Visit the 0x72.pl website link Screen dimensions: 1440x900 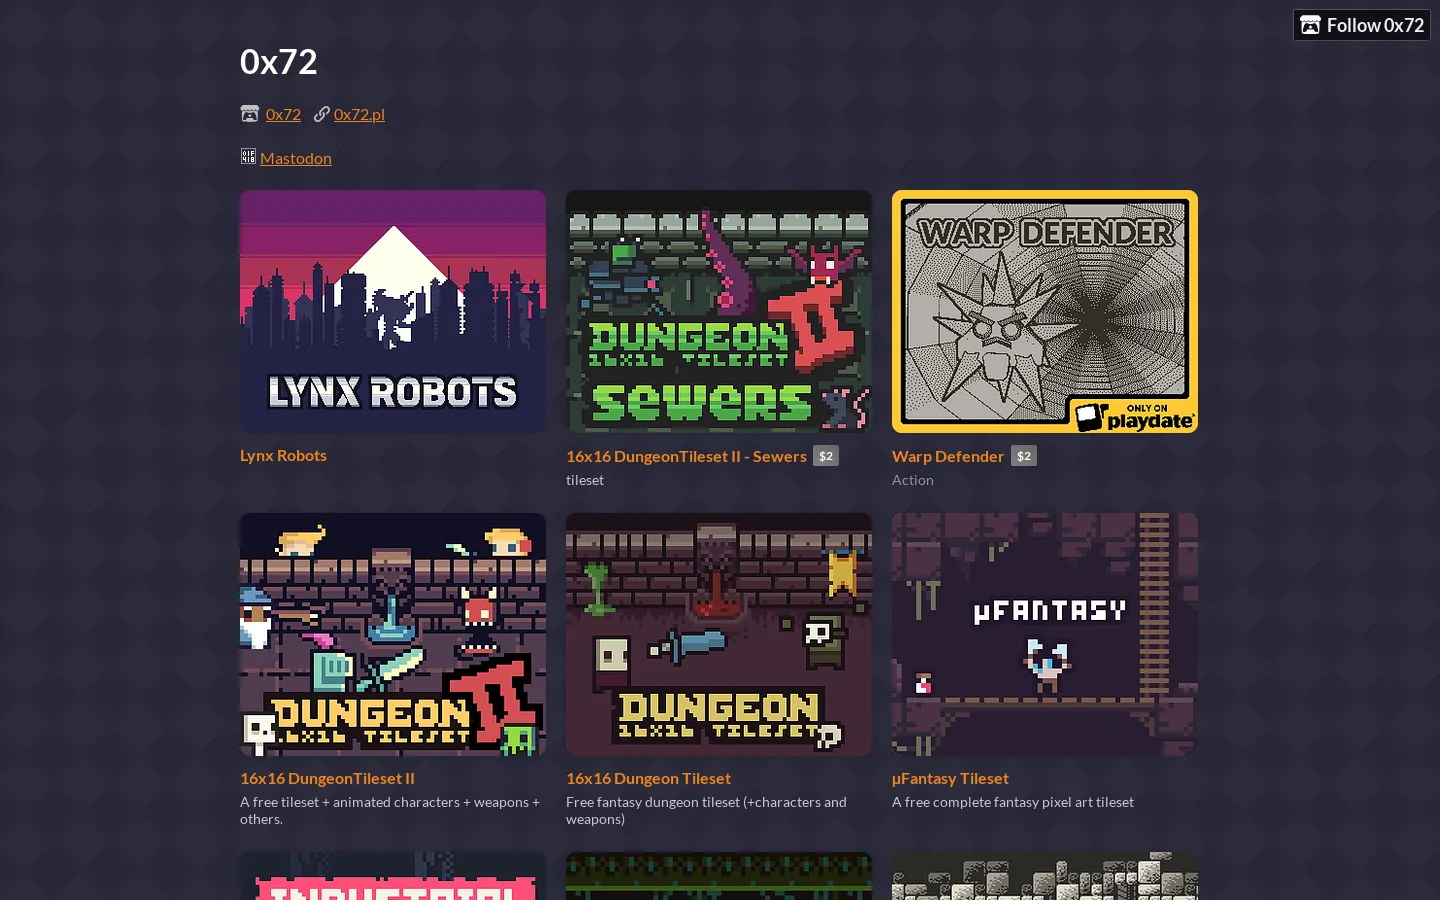pyautogui.click(x=359, y=114)
